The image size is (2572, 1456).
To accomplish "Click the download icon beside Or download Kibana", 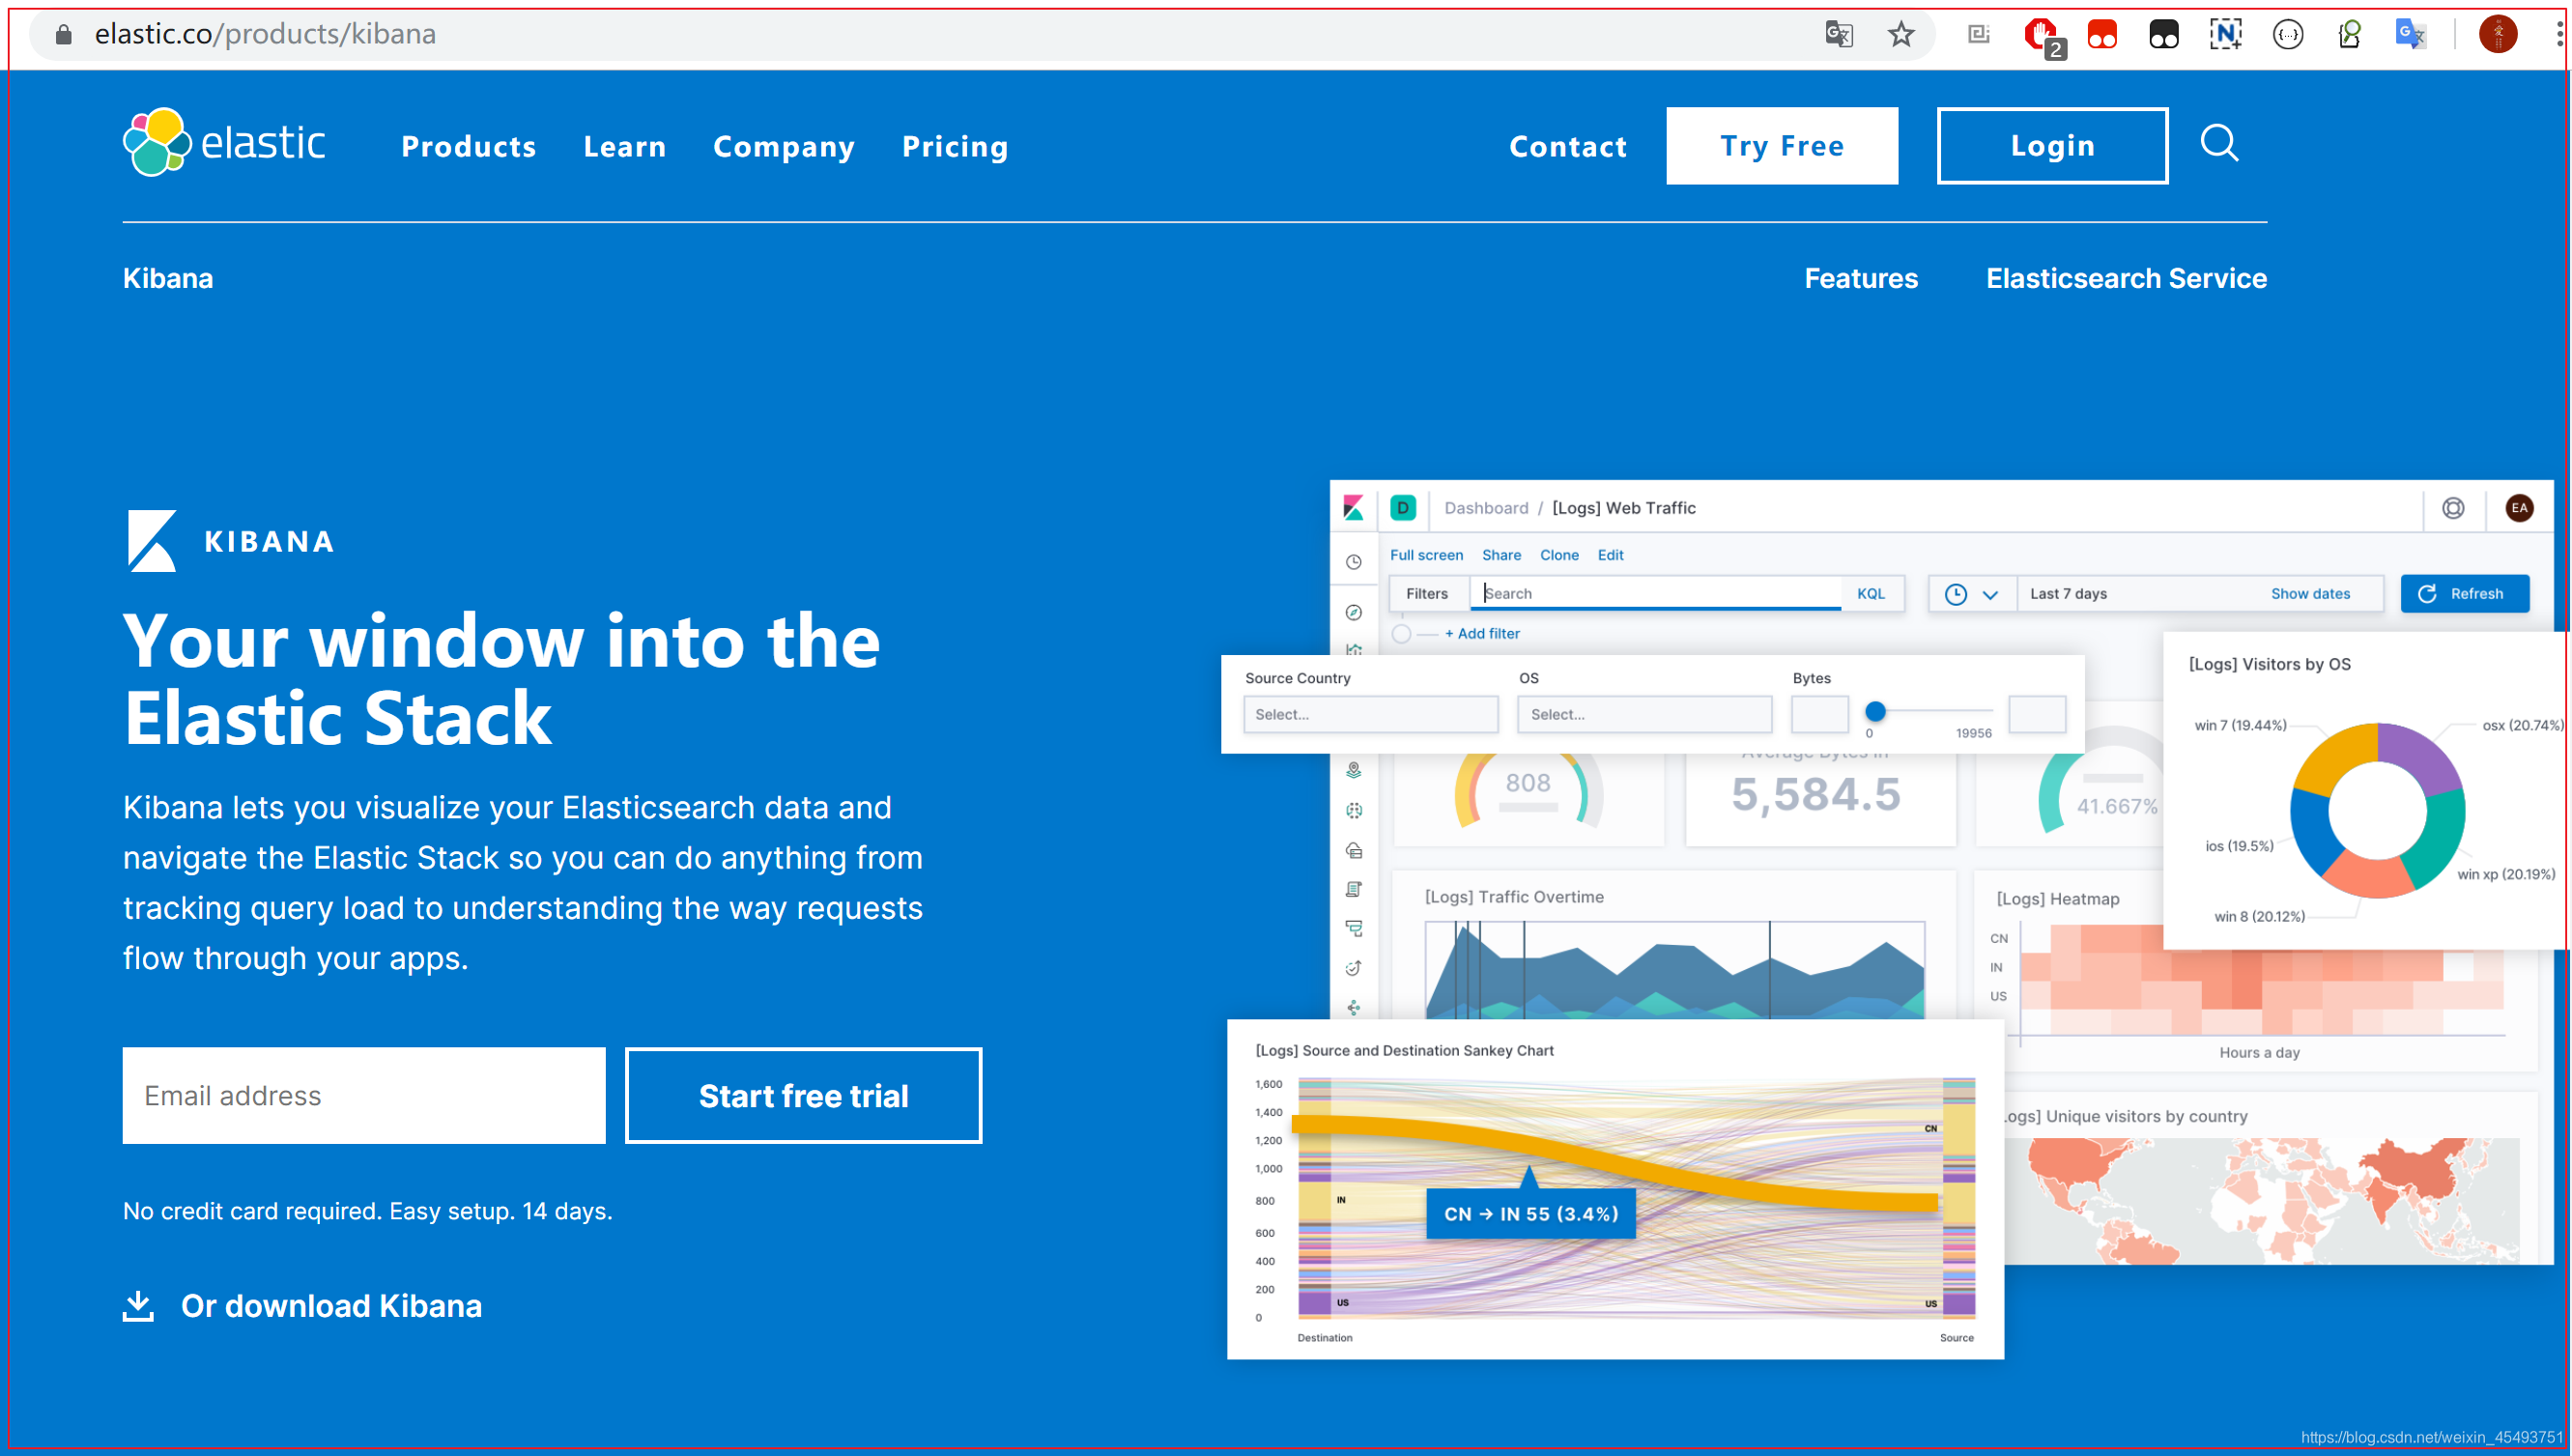I will [x=138, y=1305].
